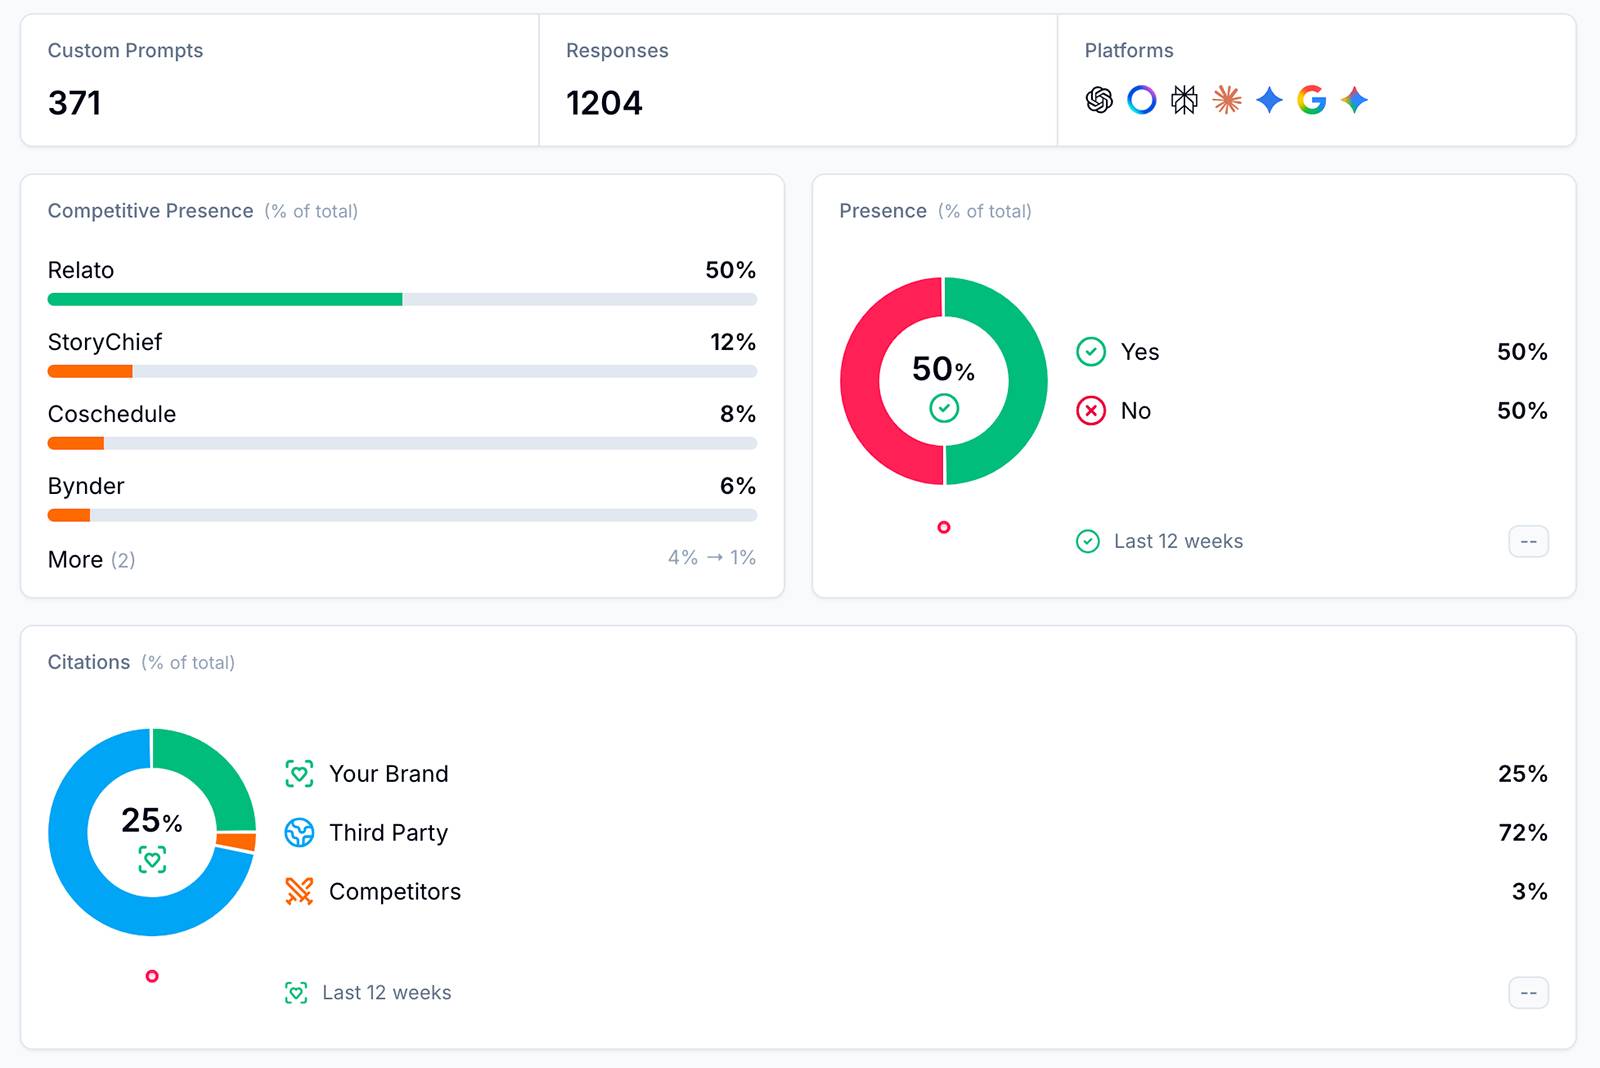Expand the More (2) competitors row
1600x1068 pixels.
coord(91,560)
